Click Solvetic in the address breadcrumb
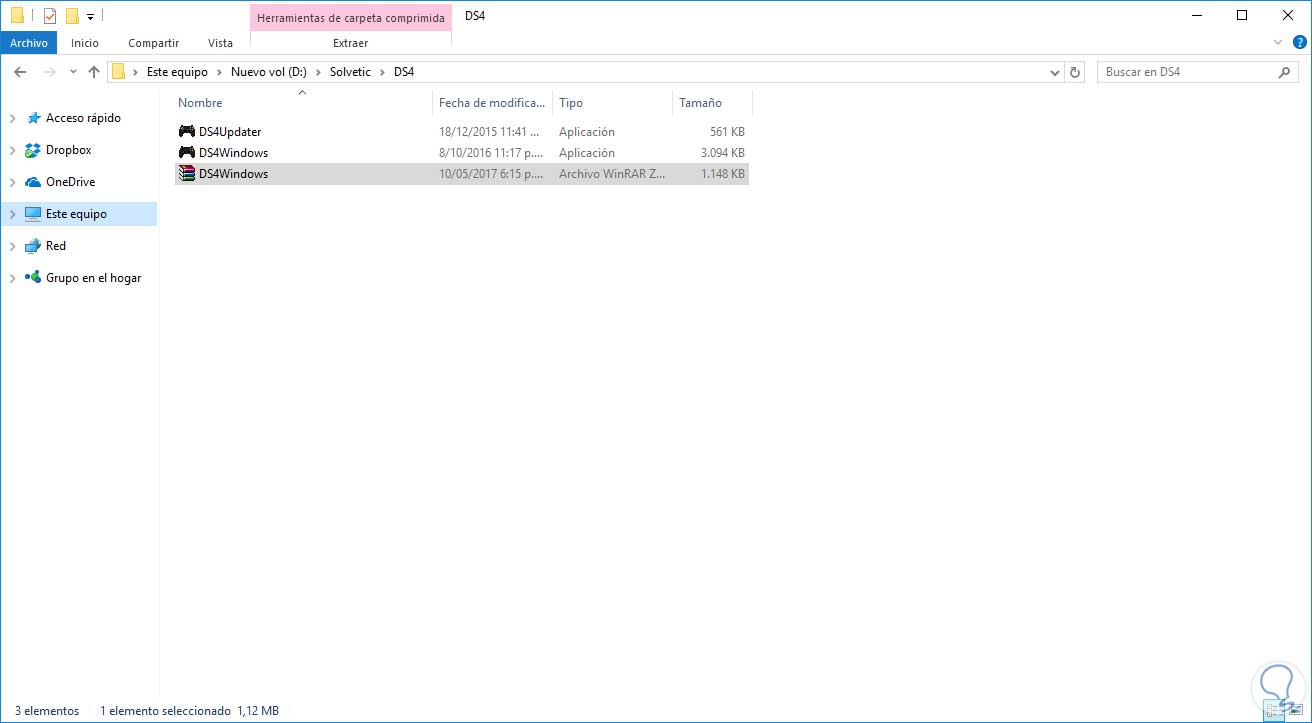Screen dimensions: 1312x723 coord(350,72)
